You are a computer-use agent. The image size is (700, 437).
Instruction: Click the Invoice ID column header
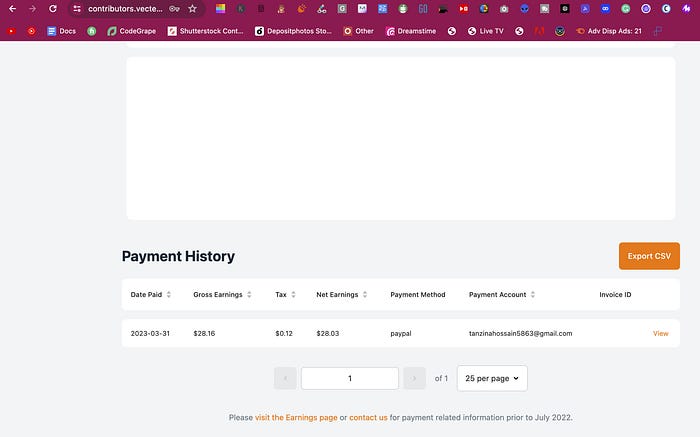click(x=615, y=295)
